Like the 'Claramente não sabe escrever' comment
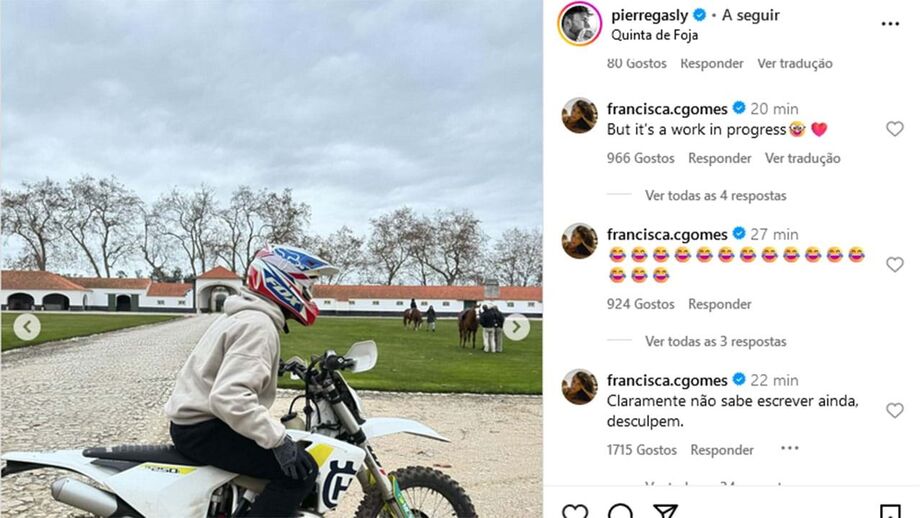 click(894, 410)
